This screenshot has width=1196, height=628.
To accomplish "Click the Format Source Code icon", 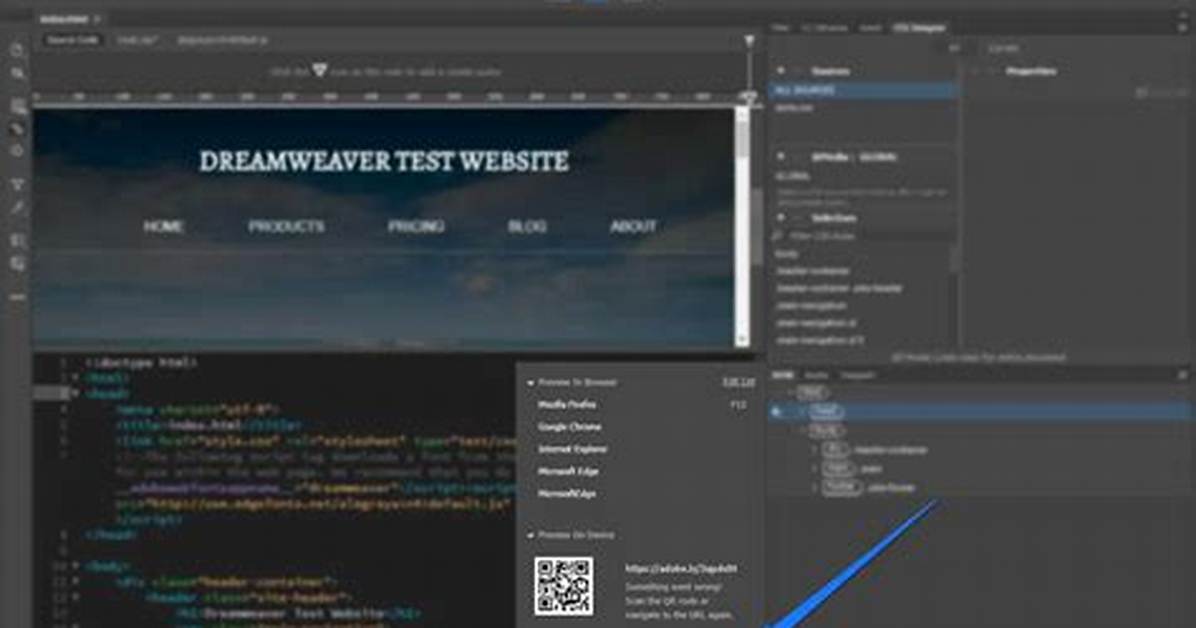I will tap(17, 208).
